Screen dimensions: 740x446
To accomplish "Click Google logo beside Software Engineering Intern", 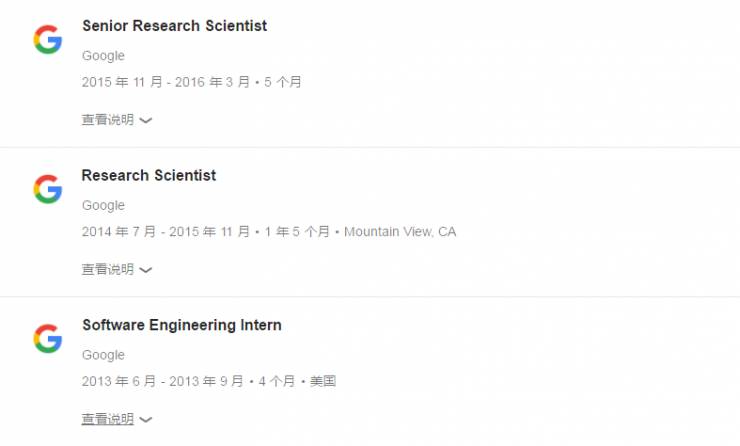I will (47, 339).
